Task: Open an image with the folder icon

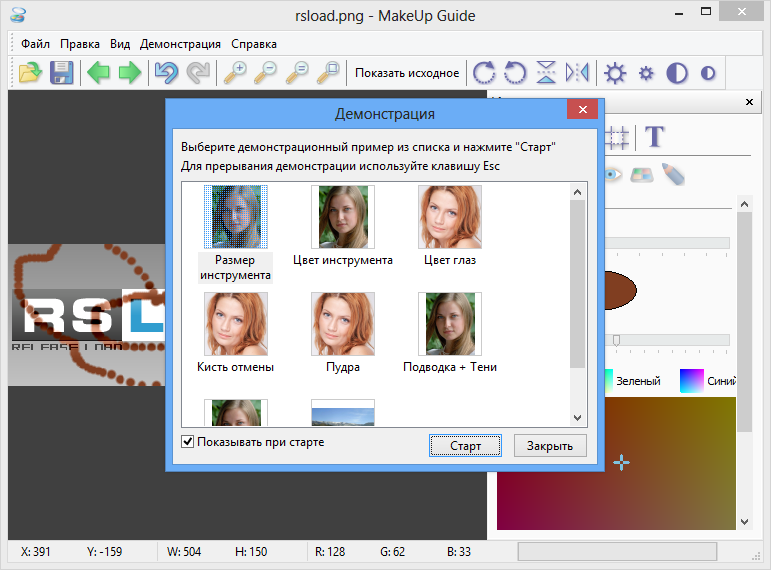Action: click(x=30, y=73)
